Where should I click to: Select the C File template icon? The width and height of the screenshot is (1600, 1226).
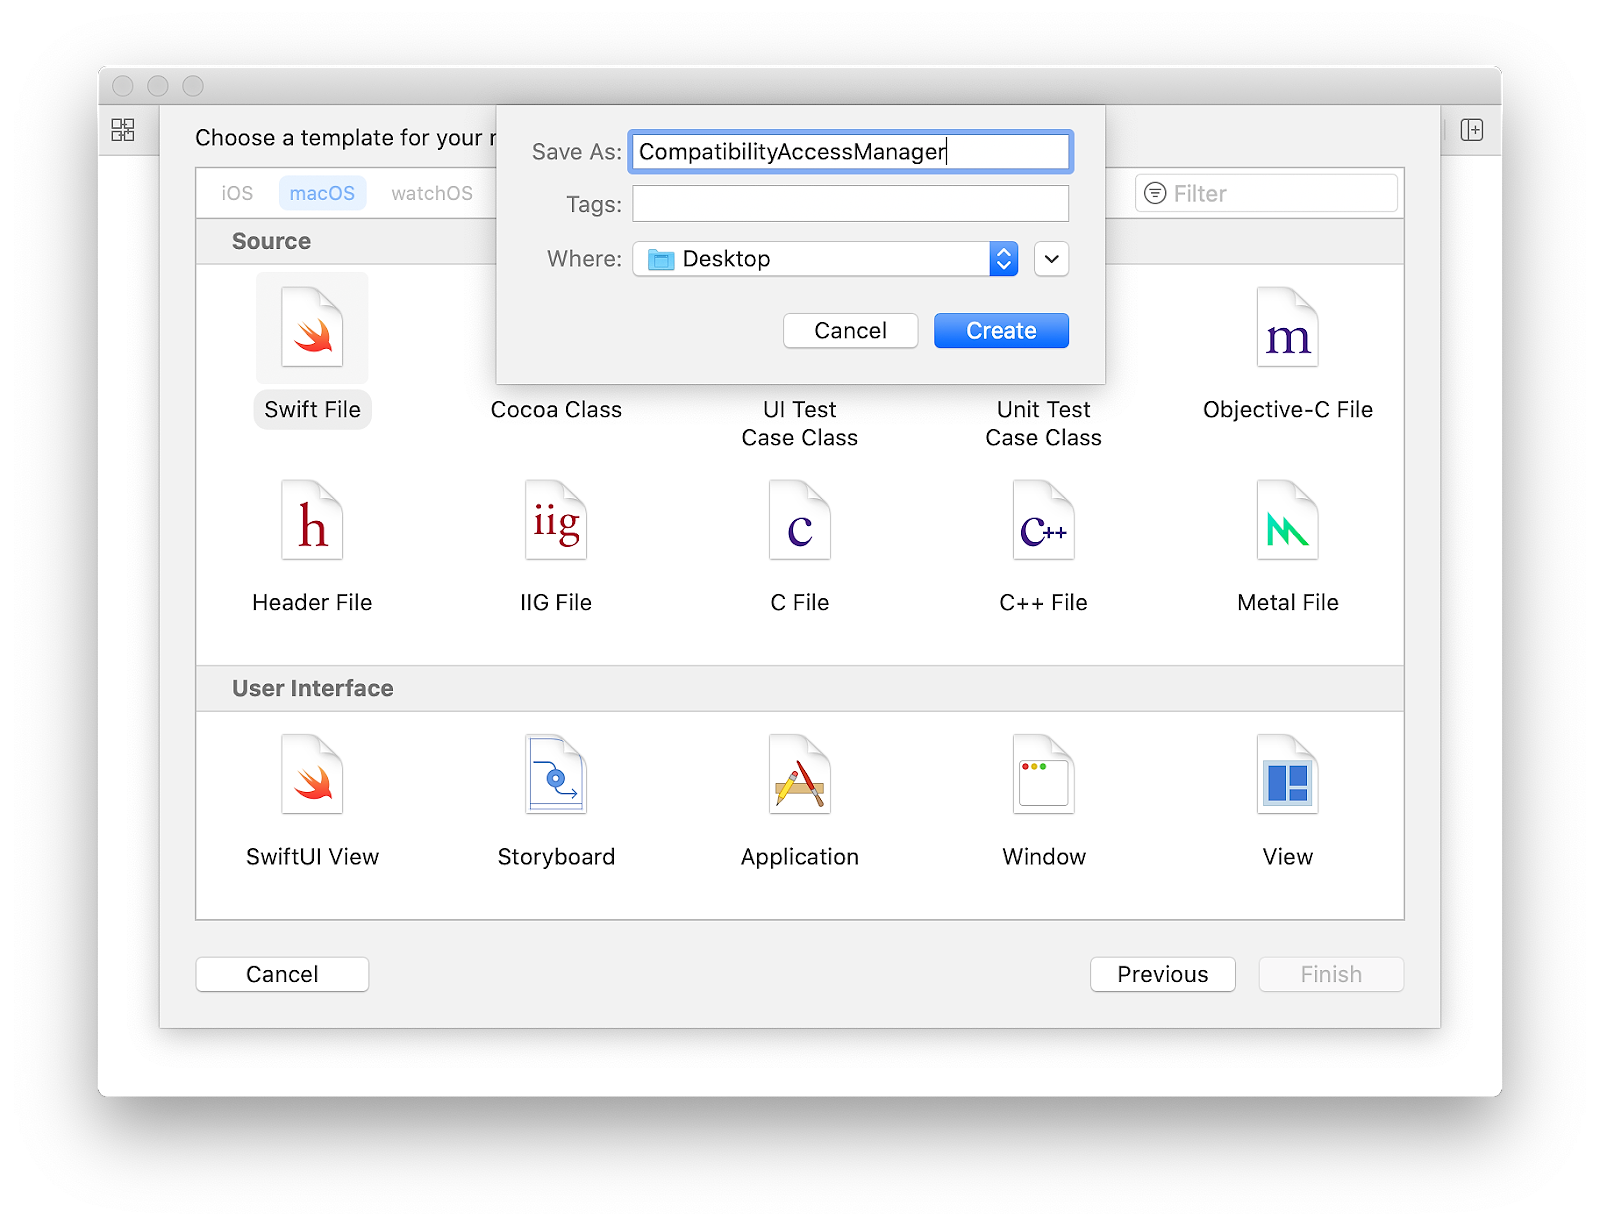800,520
